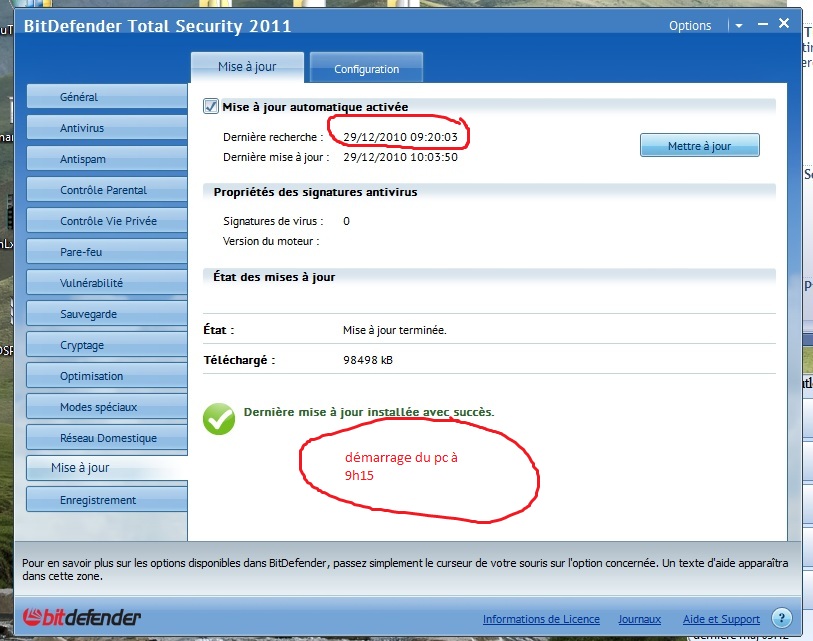Open the Configuration tab
This screenshot has height=641, width=813.
point(367,69)
